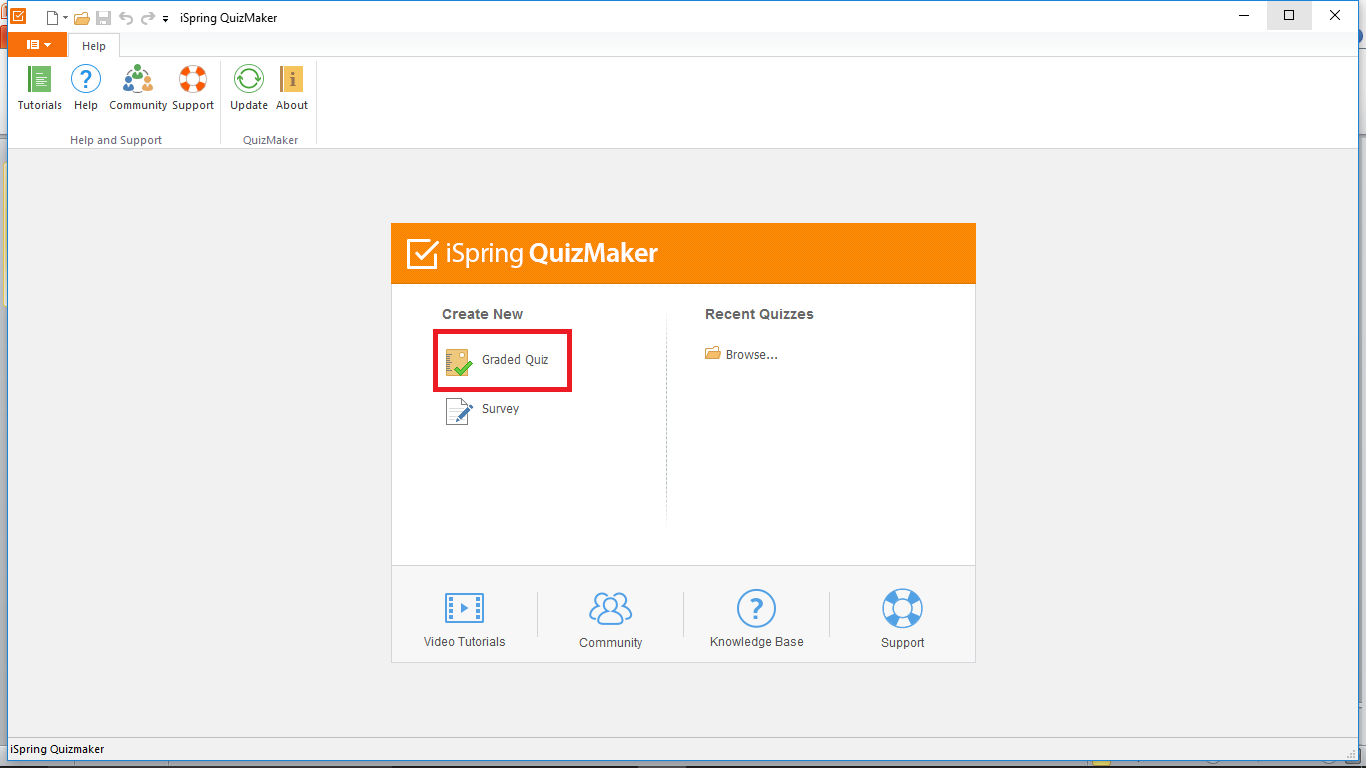The width and height of the screenshot is (1366, 768).
Task: Open Community link in start panel footer
Action: [x=610, y=620]
